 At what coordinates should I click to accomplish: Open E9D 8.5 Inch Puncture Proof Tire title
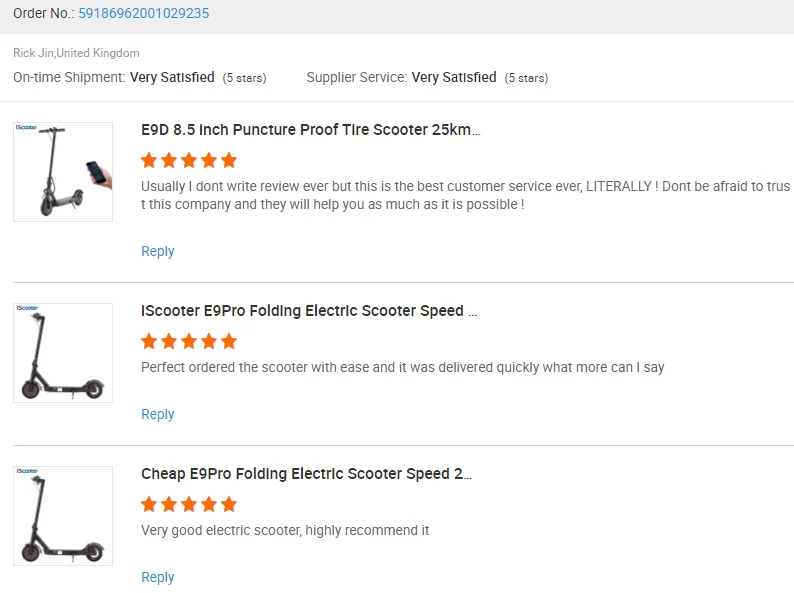311,130
